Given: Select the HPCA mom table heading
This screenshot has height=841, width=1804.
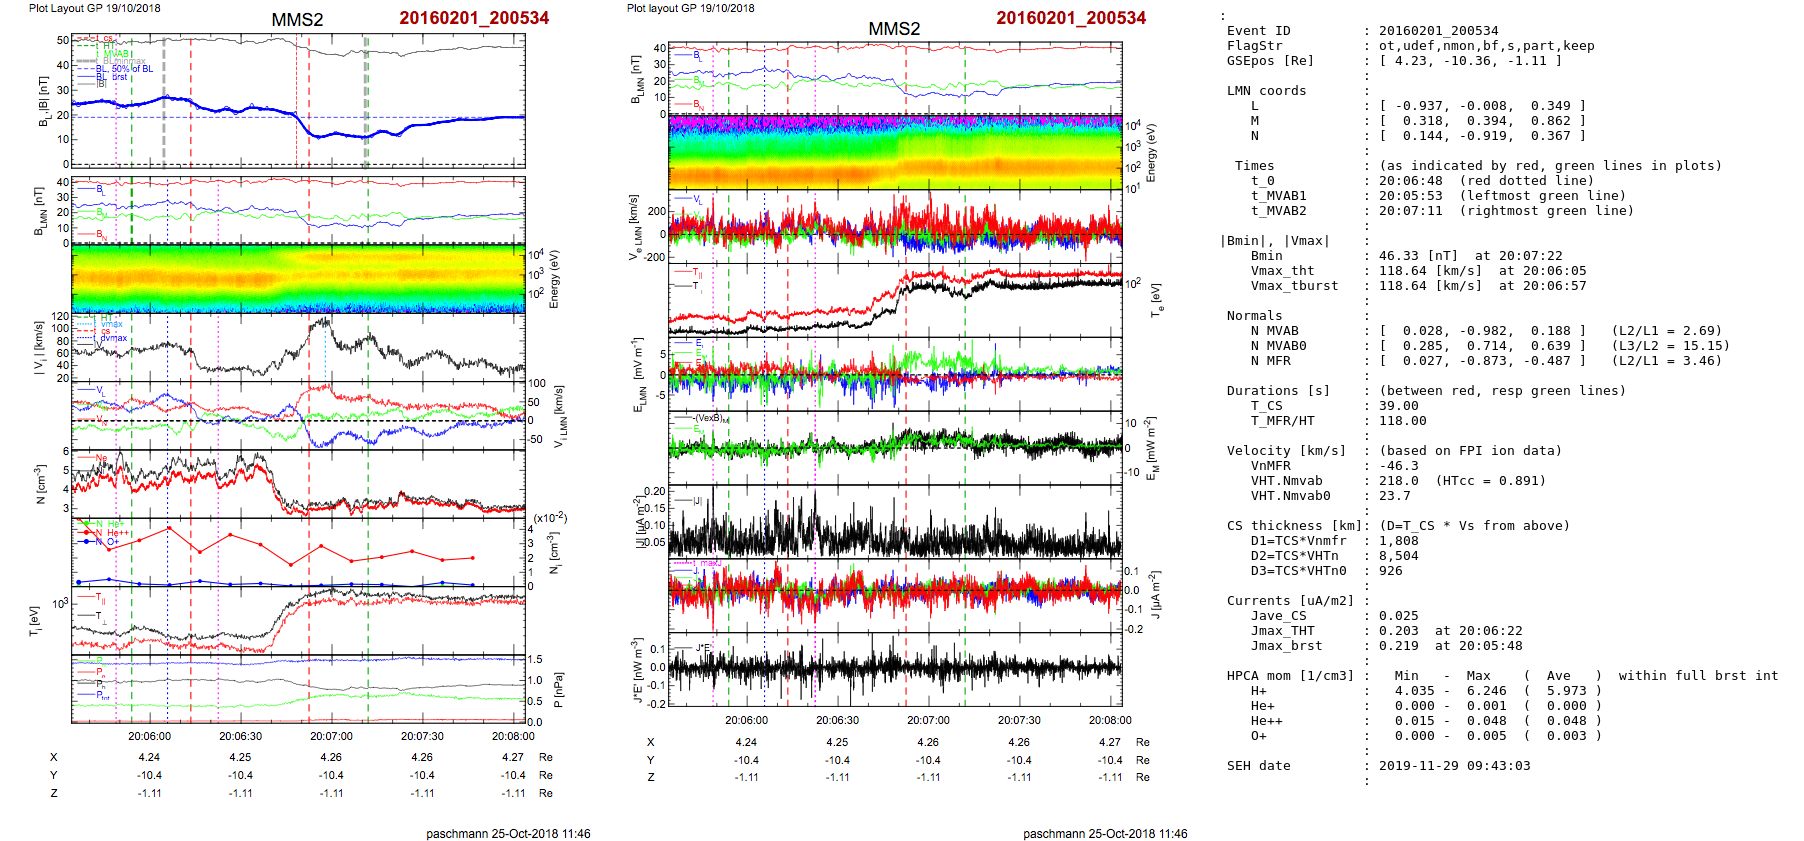Looking at the screenshot, I should [1290, 676].
